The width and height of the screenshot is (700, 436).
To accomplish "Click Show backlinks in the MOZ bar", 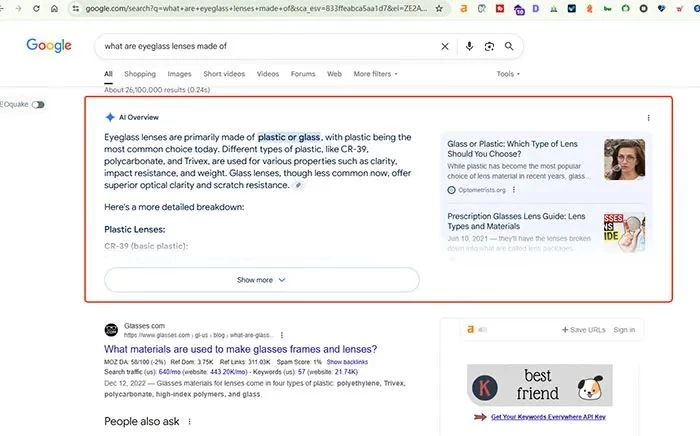I will (347, 362).
